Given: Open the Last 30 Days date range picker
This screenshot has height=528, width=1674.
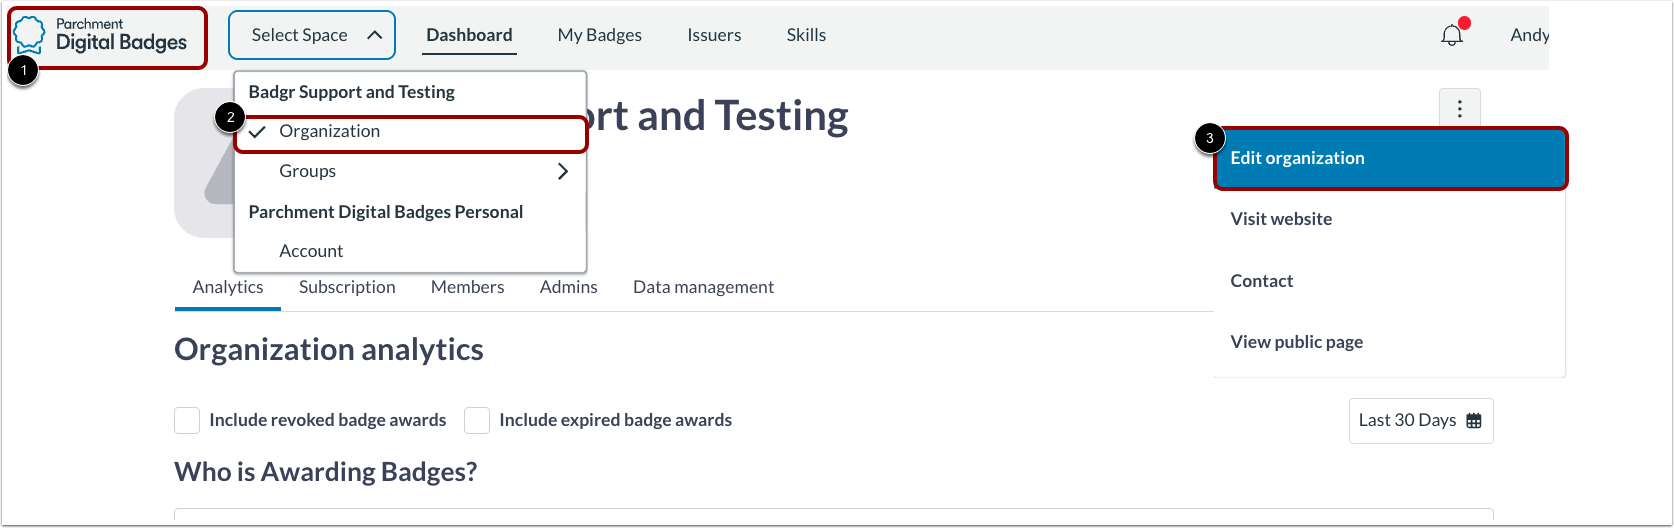Looking at the screenshot, I should click(1420, 421).
